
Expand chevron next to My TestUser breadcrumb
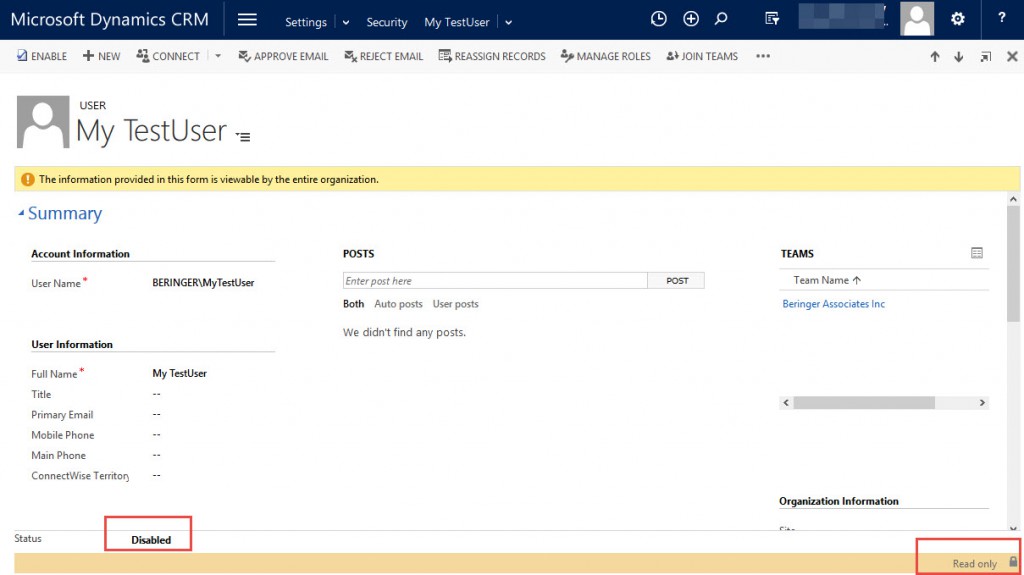point(508,22)
